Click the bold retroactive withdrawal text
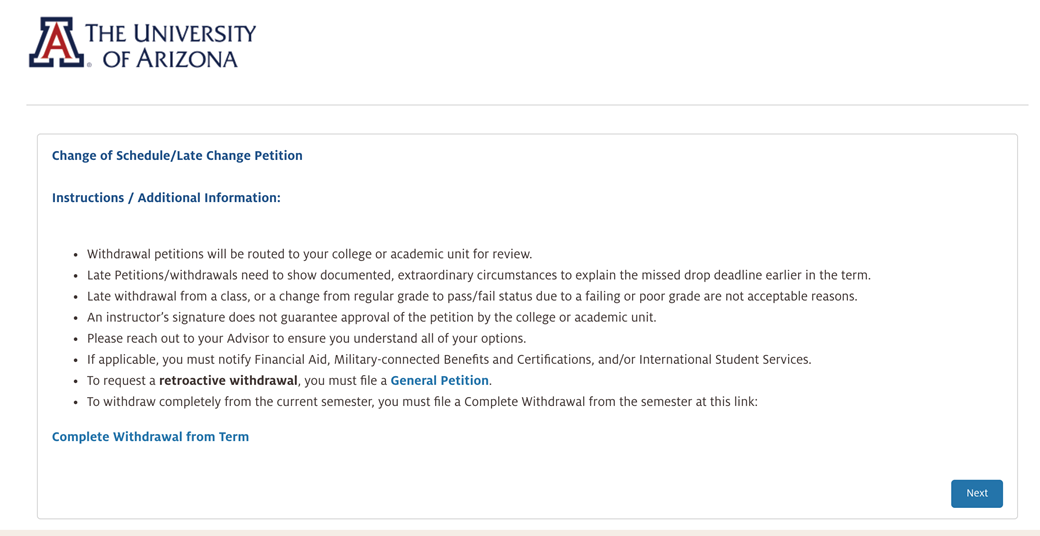The height and width of the screenshot is (536, 1040). [x=228, y=381]
